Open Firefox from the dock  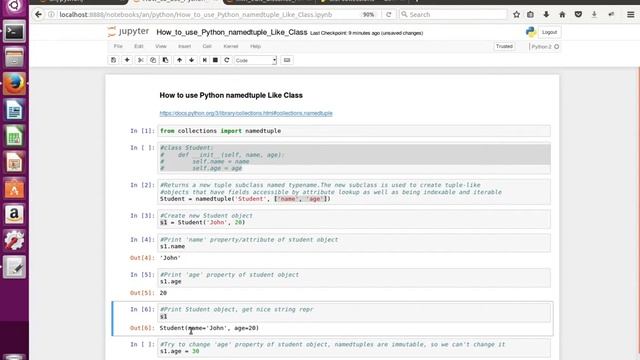click(14, 84)
